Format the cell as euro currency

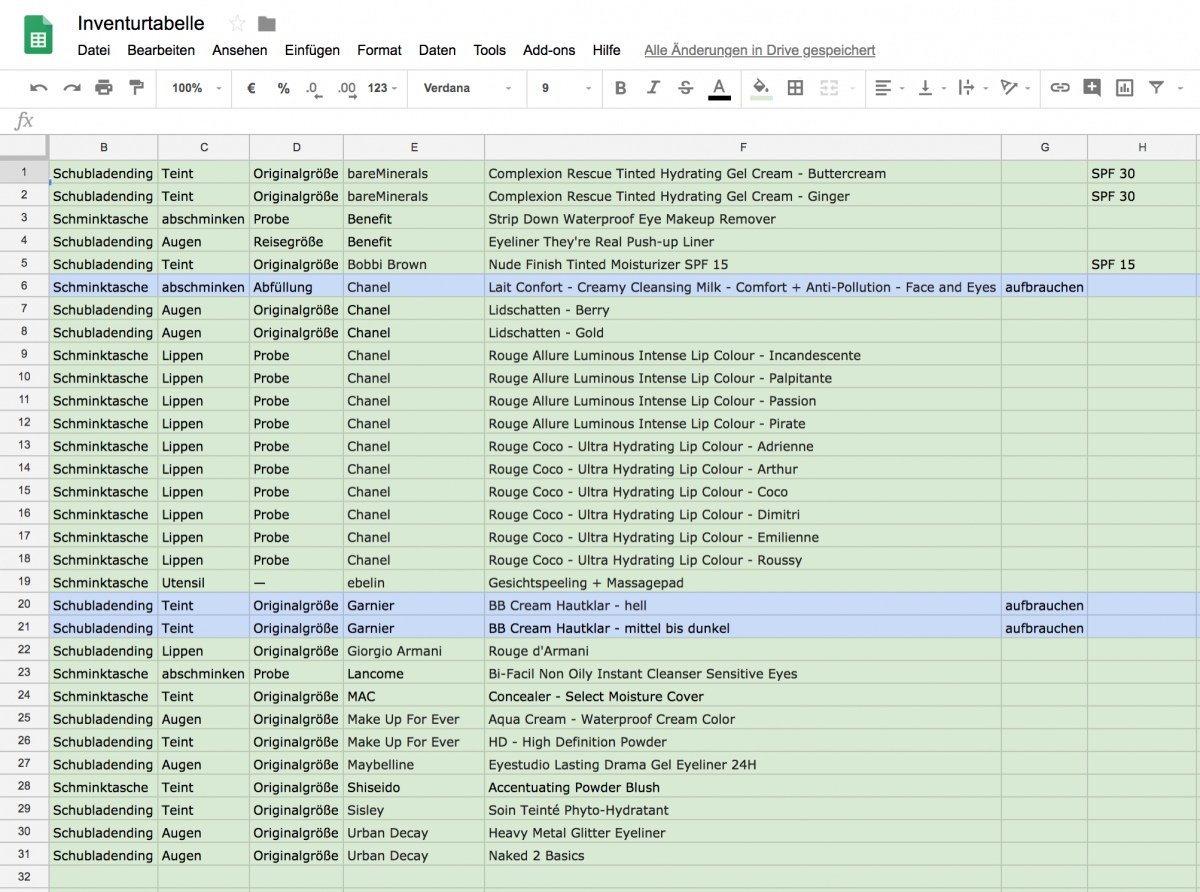tap(251, 88)
